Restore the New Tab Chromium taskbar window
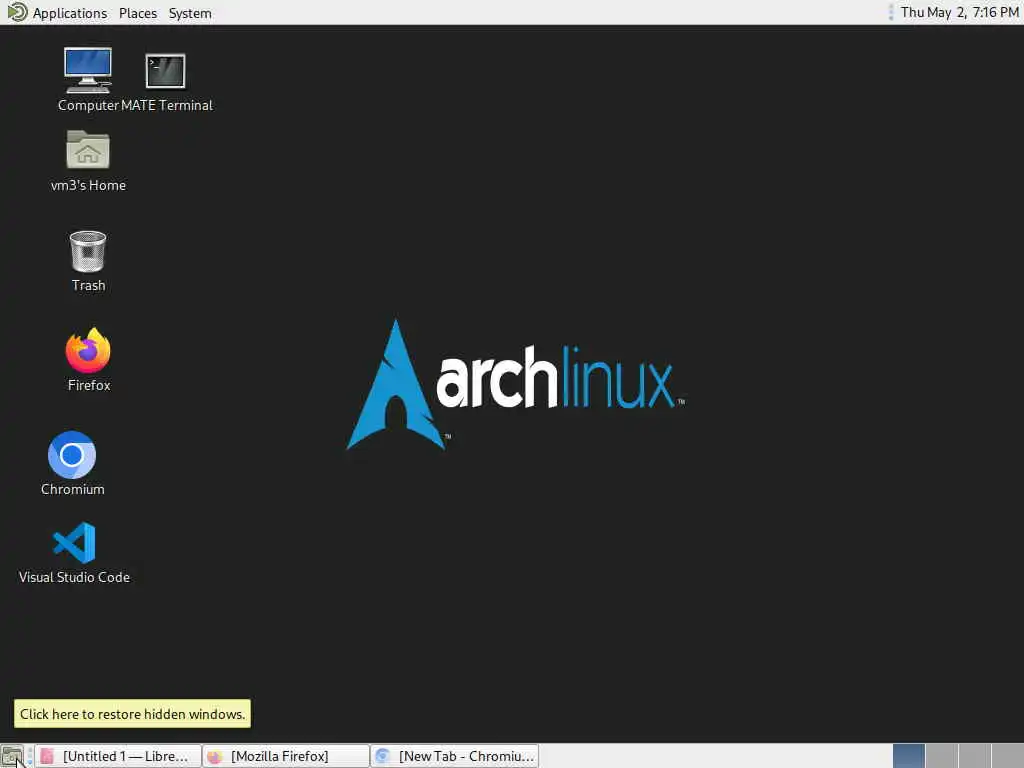This screenshot has height=768, width=1024. (x=455, y=756)
